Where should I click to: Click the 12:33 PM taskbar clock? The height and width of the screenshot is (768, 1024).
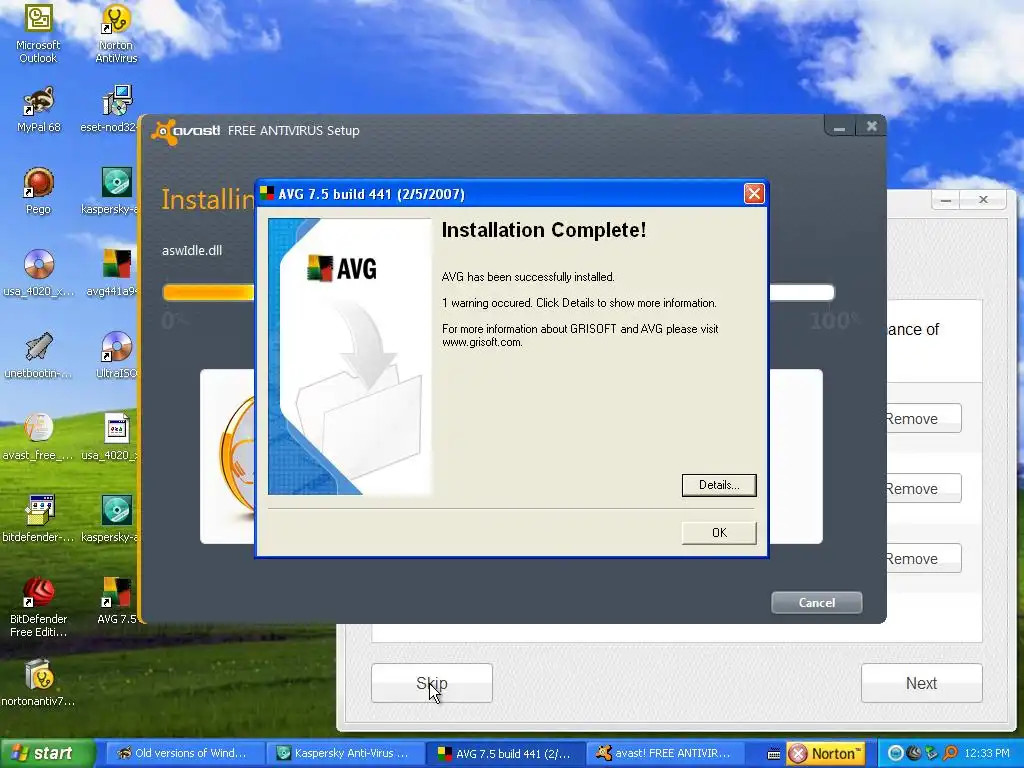coord(987,754)
